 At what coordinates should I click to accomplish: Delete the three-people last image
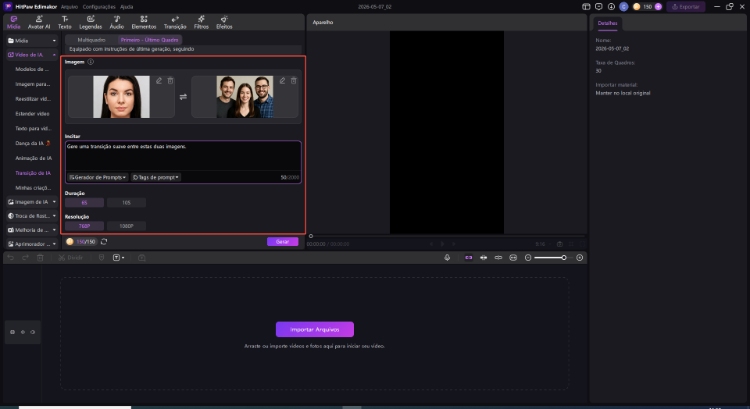(x=294, y=81)
